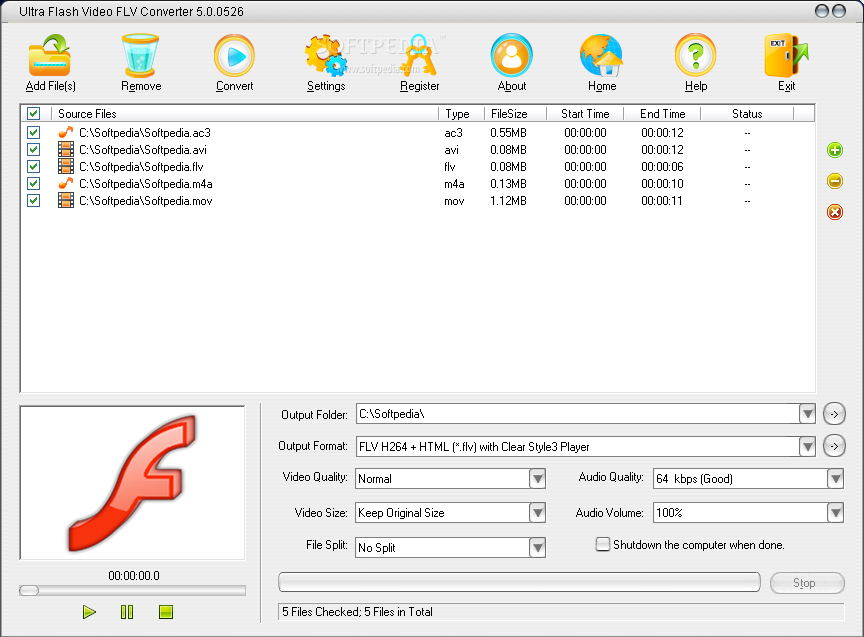Click the Add File(s) toolbar icon
The height and width of the screenshot is (637, 864).
click(x=50, y=55)
